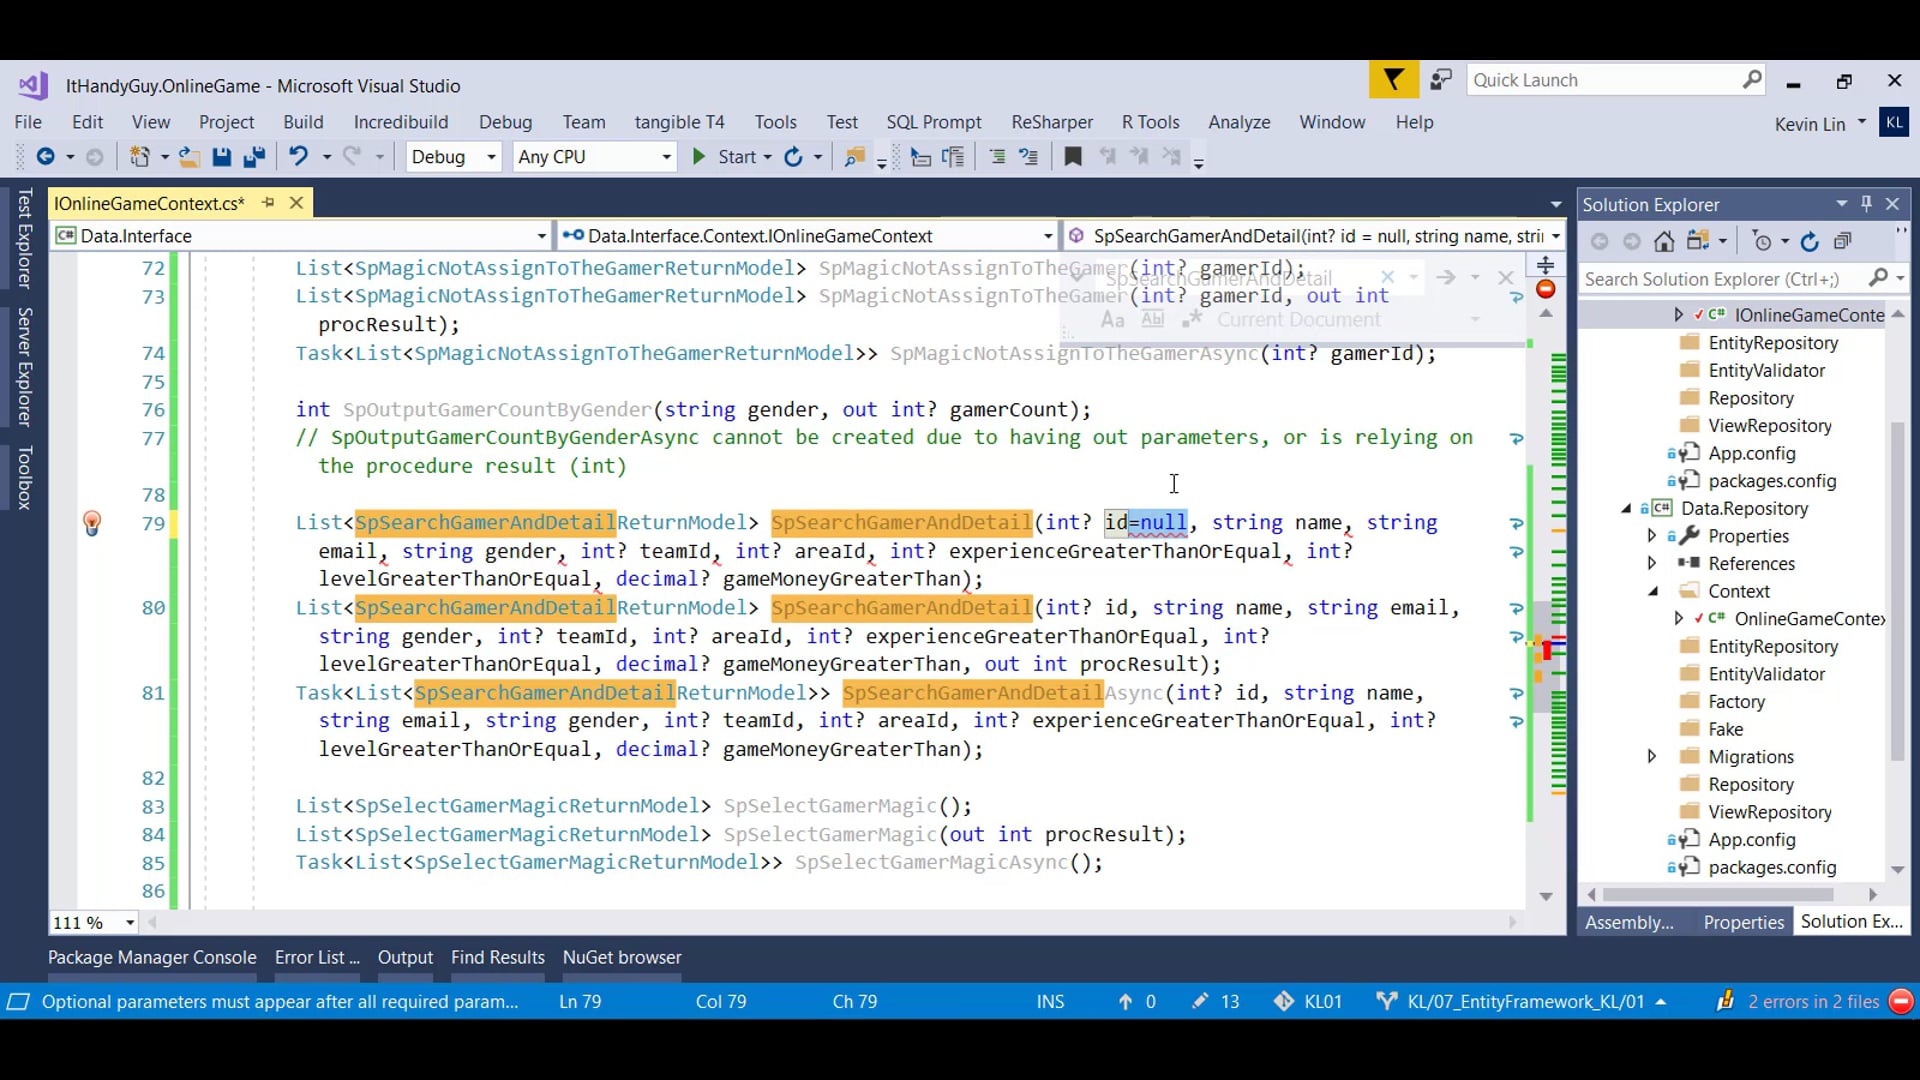Click the Save All toolbar icon
This screenshot has width=1920, height=1080.
click(254, 157)
